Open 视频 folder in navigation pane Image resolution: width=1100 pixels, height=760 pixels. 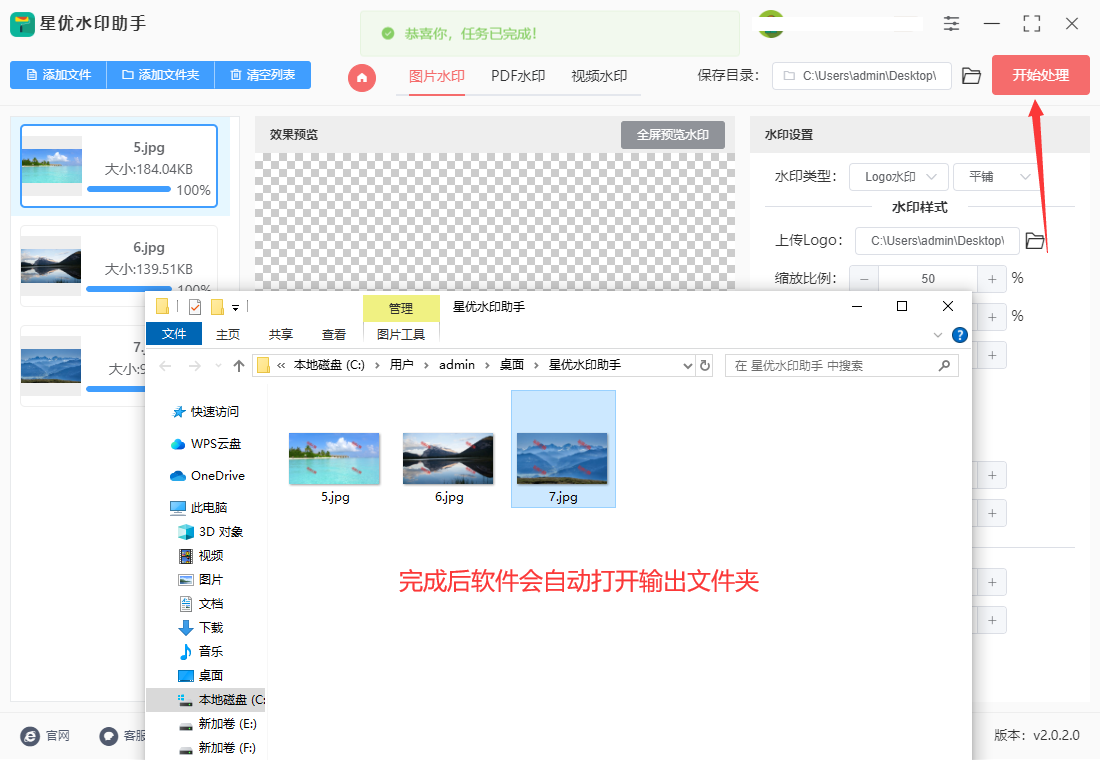click(201, 556)
